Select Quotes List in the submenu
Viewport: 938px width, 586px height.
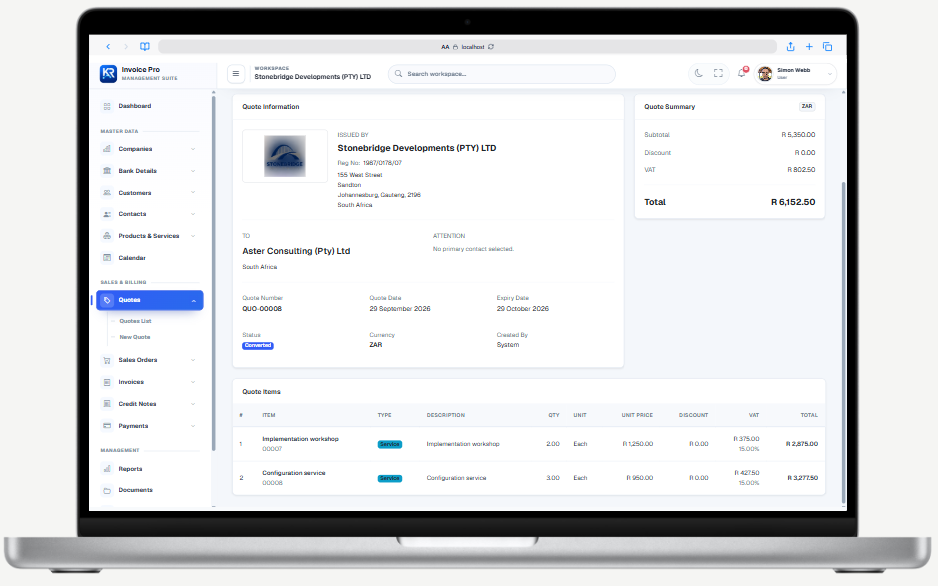pyautogui.click(x=135, y=321)
